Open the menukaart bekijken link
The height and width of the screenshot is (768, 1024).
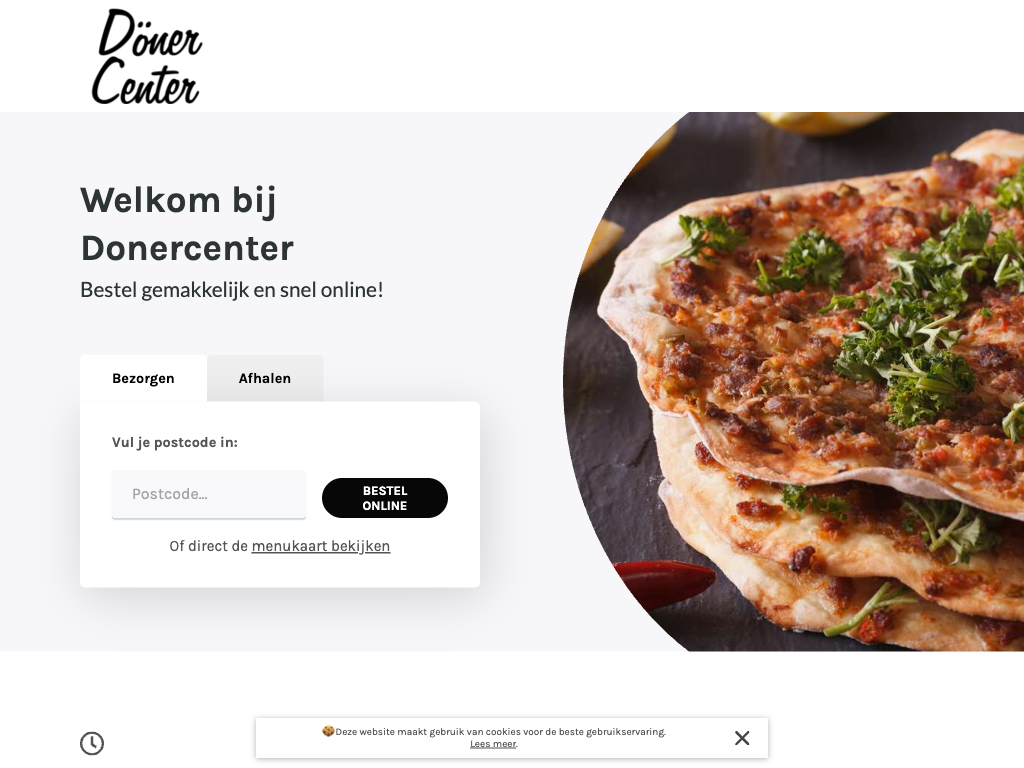click(x=321, y=546)
